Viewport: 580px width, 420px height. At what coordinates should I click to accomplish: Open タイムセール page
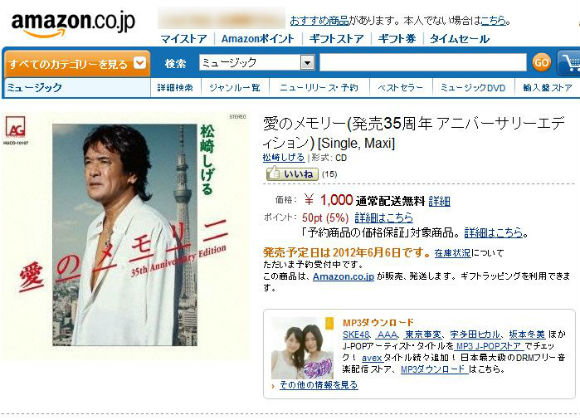pos(459,38)
